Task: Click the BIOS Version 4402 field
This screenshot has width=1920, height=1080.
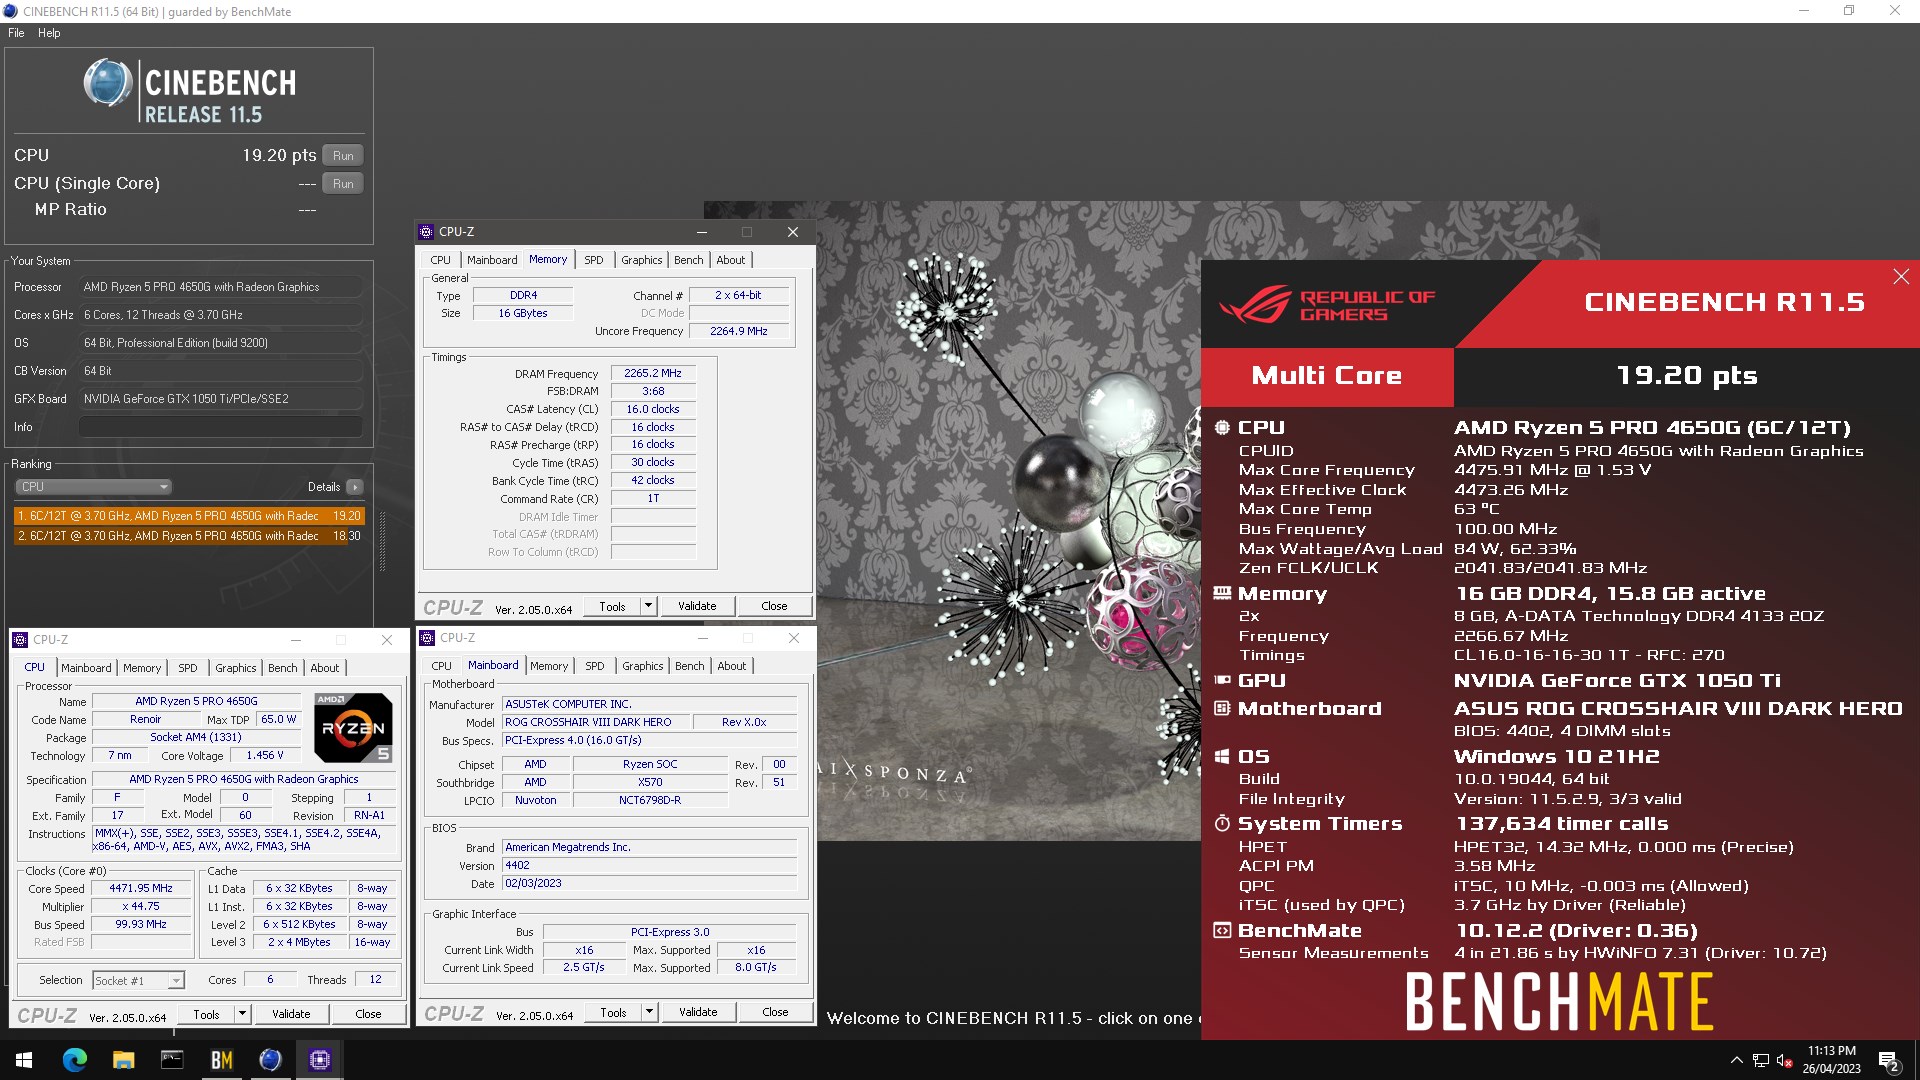Action: click(x=650, y=866)
